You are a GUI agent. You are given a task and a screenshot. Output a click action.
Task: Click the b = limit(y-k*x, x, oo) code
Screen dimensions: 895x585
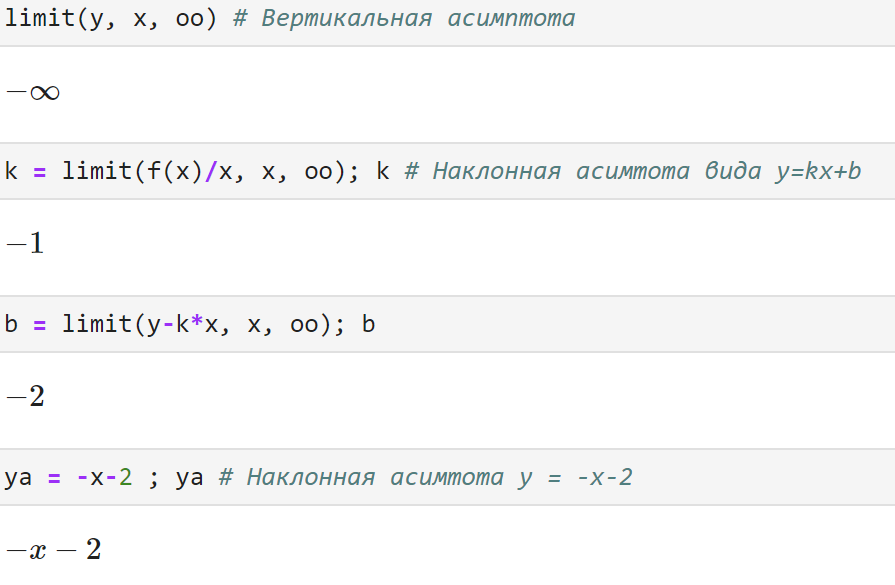175,324
